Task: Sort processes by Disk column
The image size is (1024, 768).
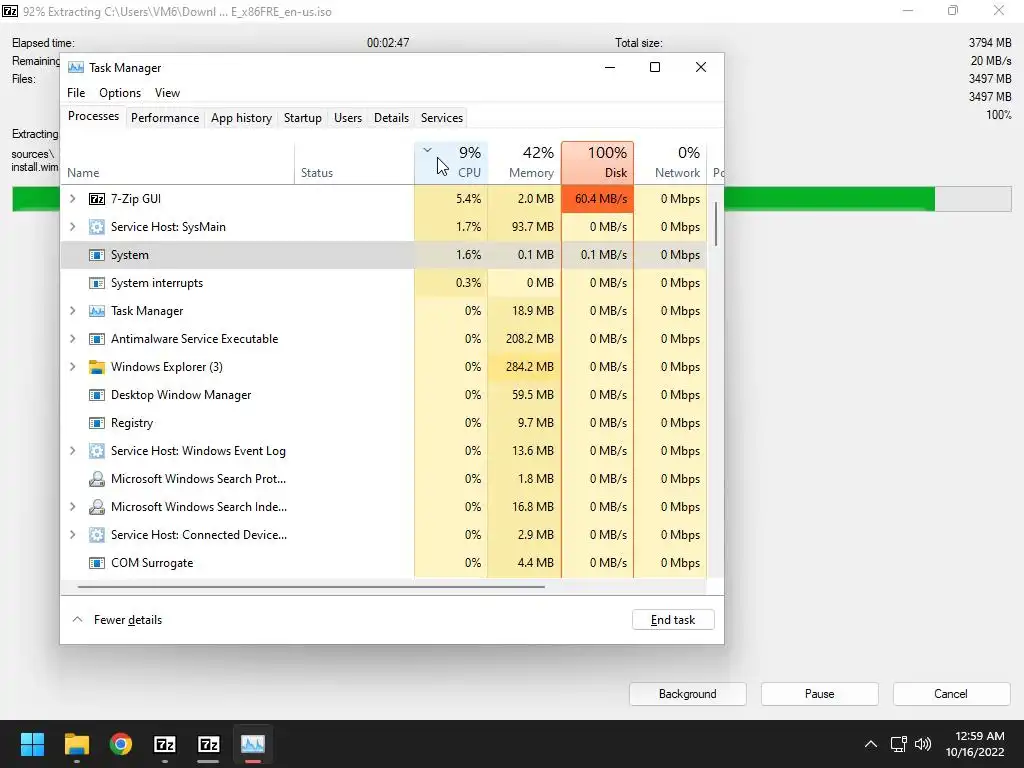Action: 598,163
